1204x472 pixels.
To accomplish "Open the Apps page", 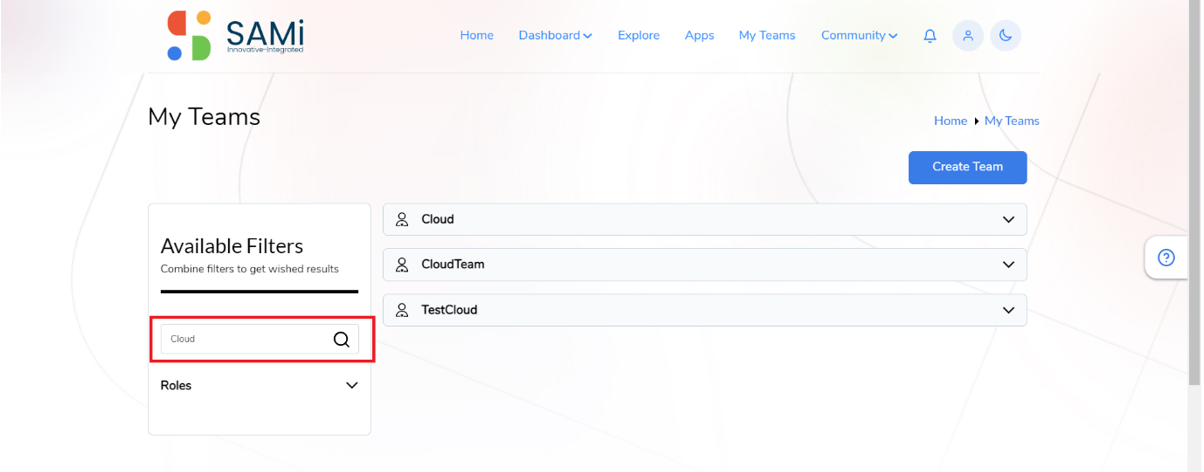I will click(x=699, y=35).
